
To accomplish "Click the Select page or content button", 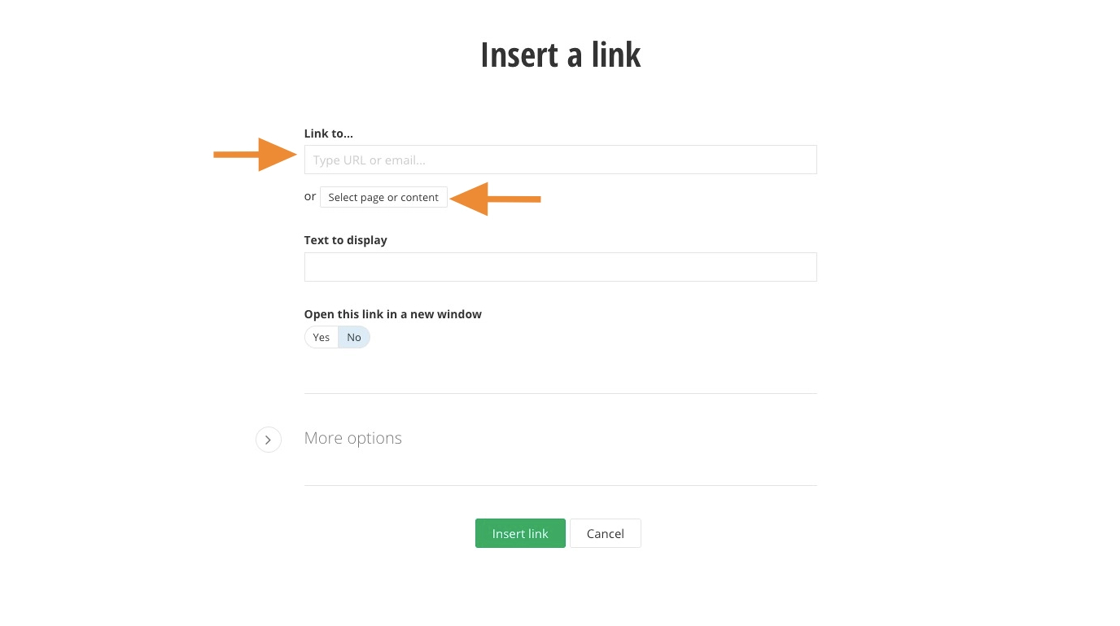I will (x=383, y=197).
